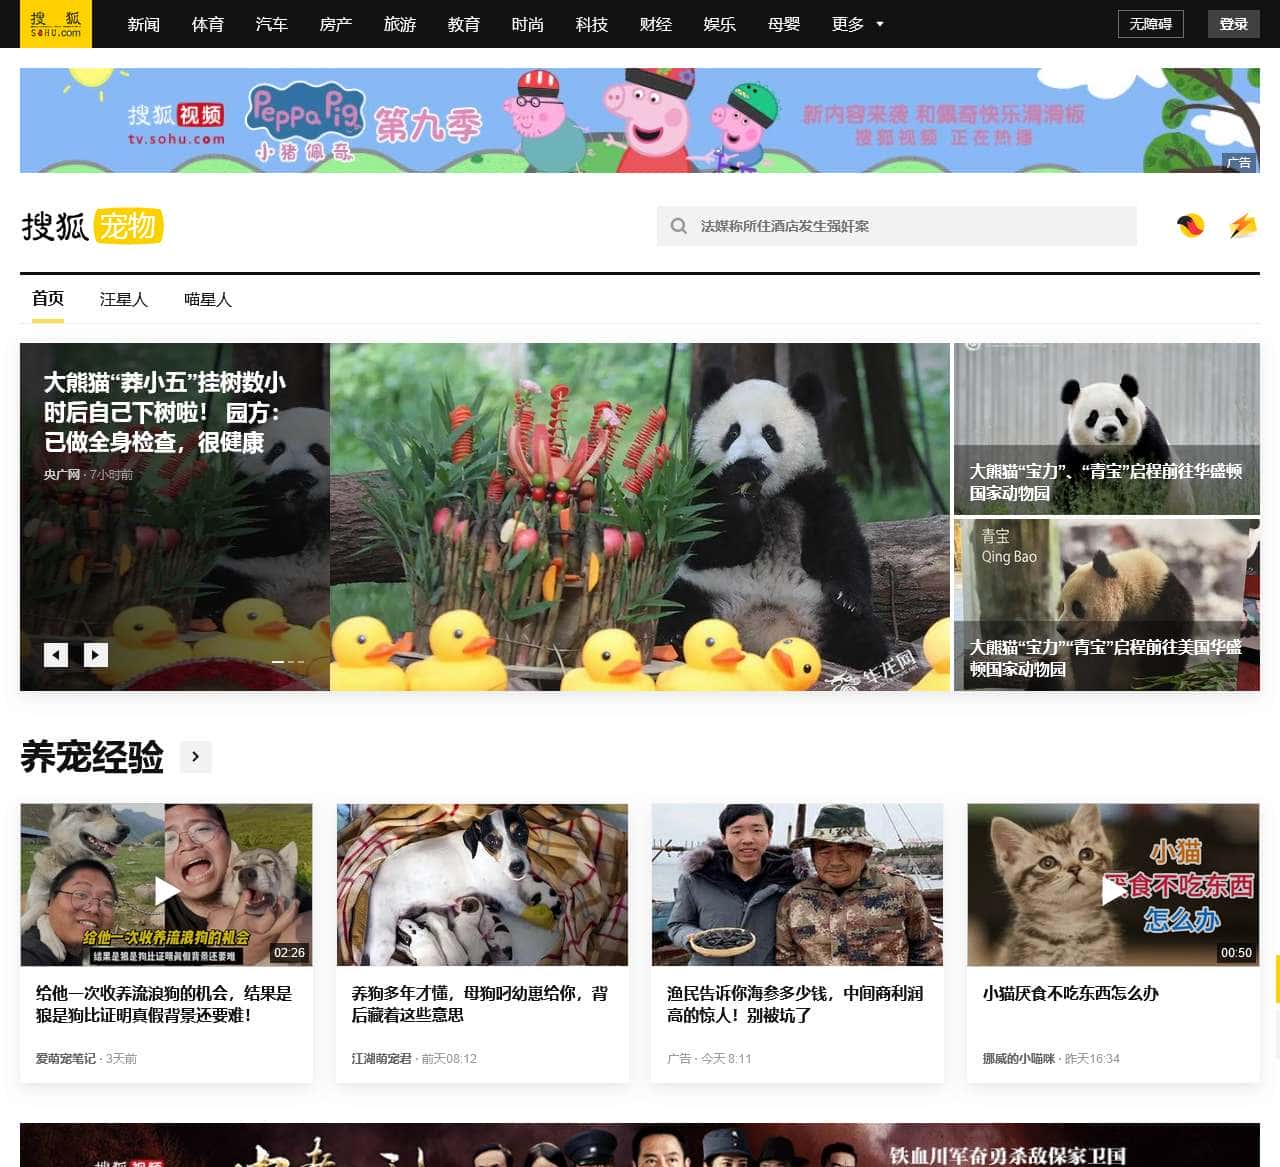Screen dimensions: 1280x1167
Task: Open the 旅游 nav item
Action: (x=400, y=24)
